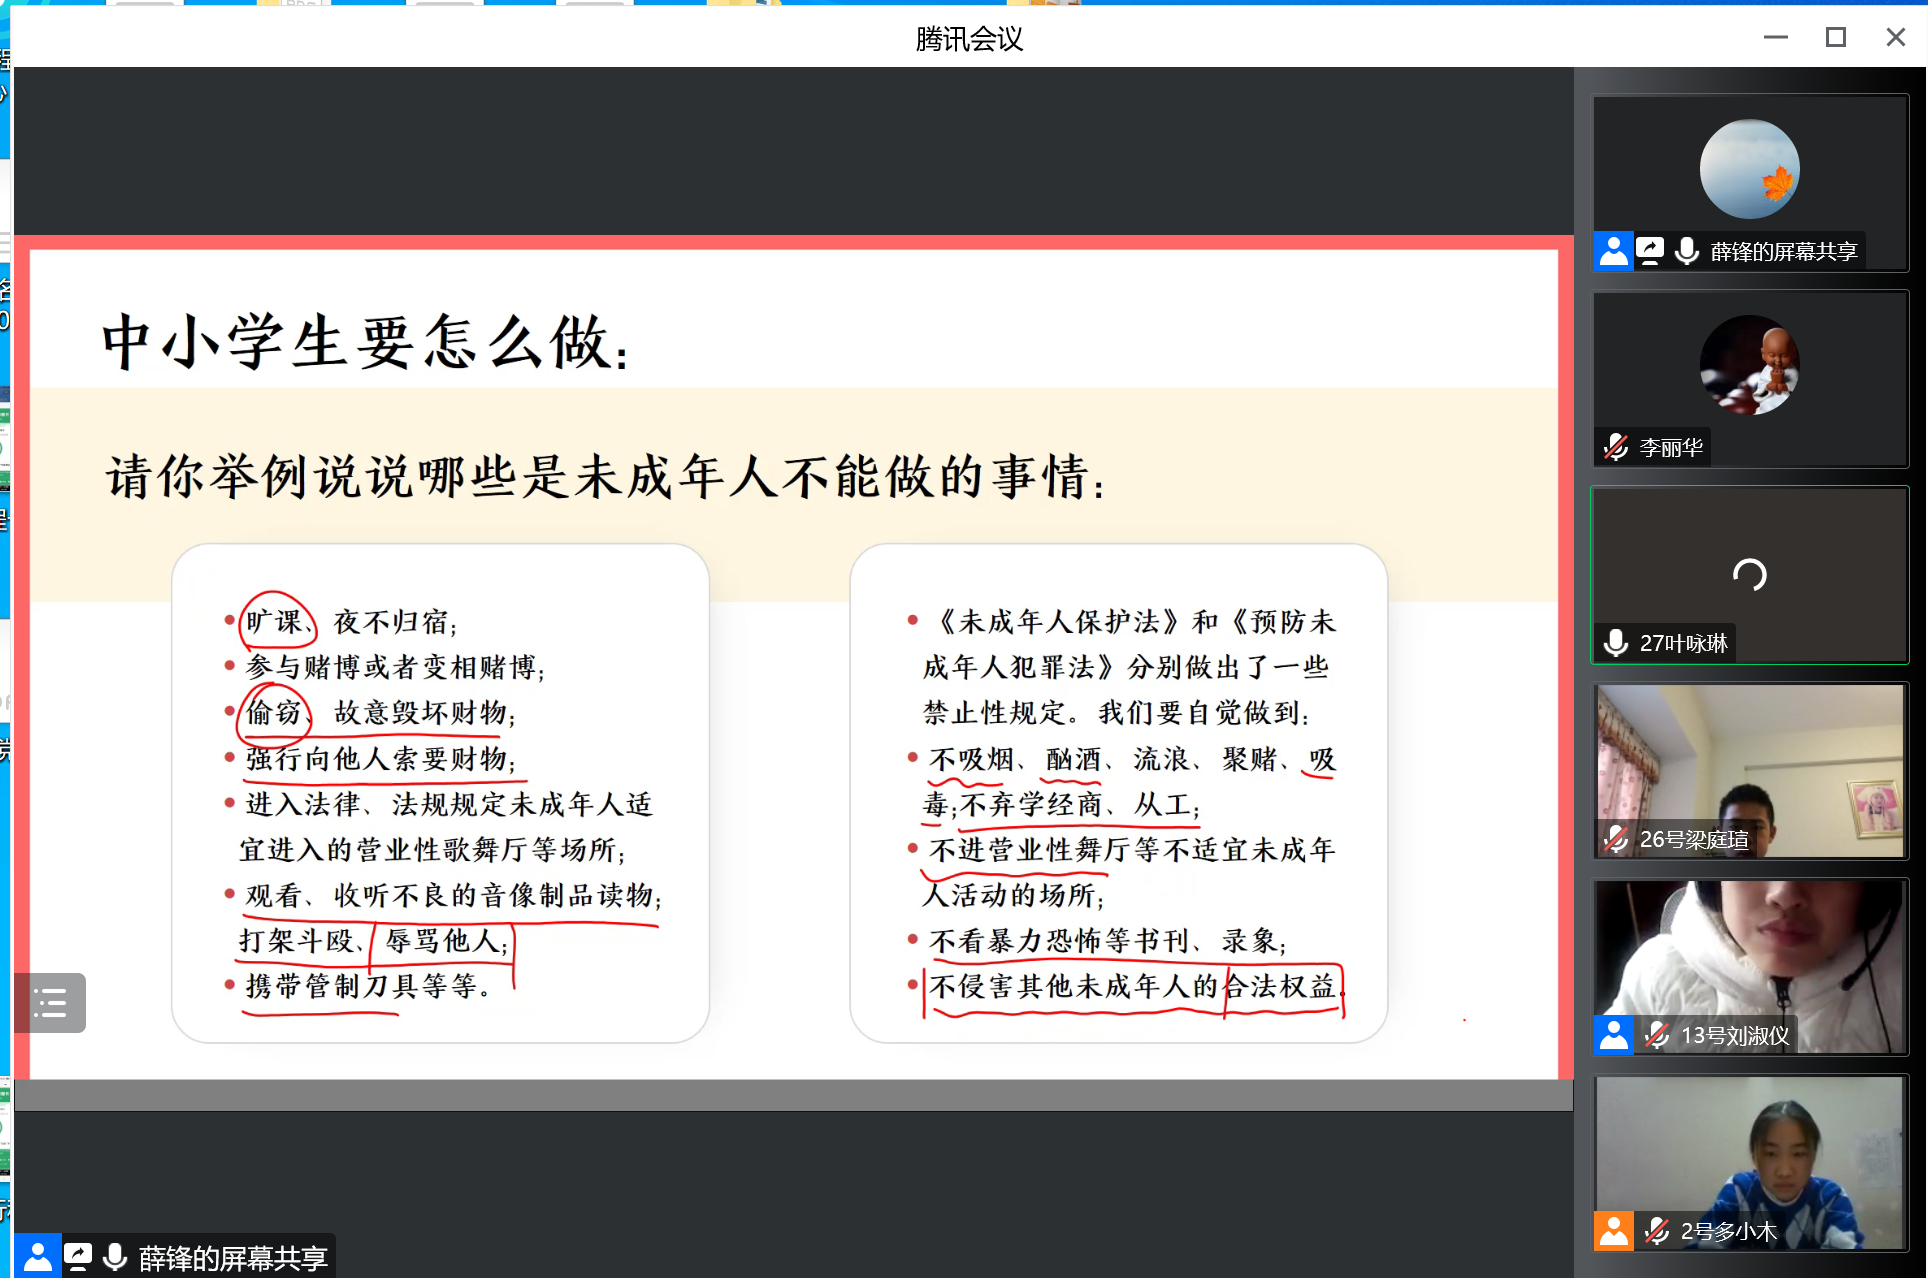
Task: Click microphone icon beside 27叶咏琳
Action: (x=1616, y=643)
